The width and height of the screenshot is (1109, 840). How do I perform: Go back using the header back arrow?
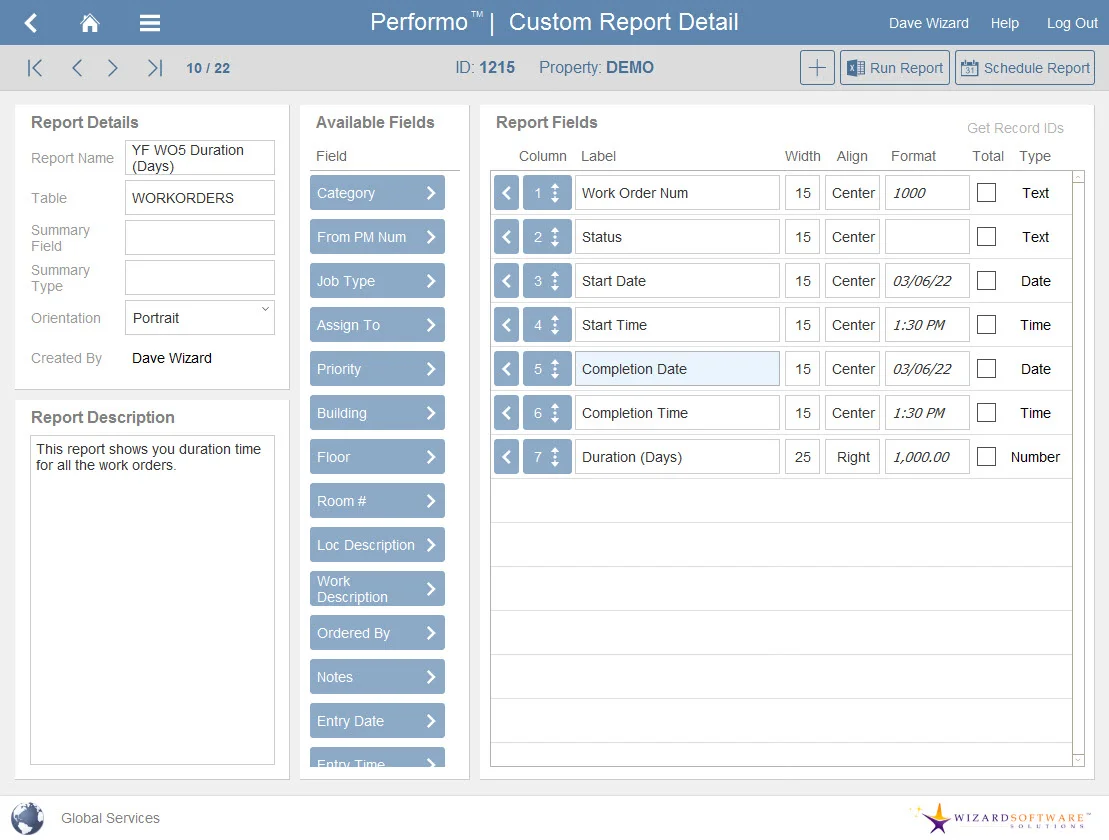(30, 23)
